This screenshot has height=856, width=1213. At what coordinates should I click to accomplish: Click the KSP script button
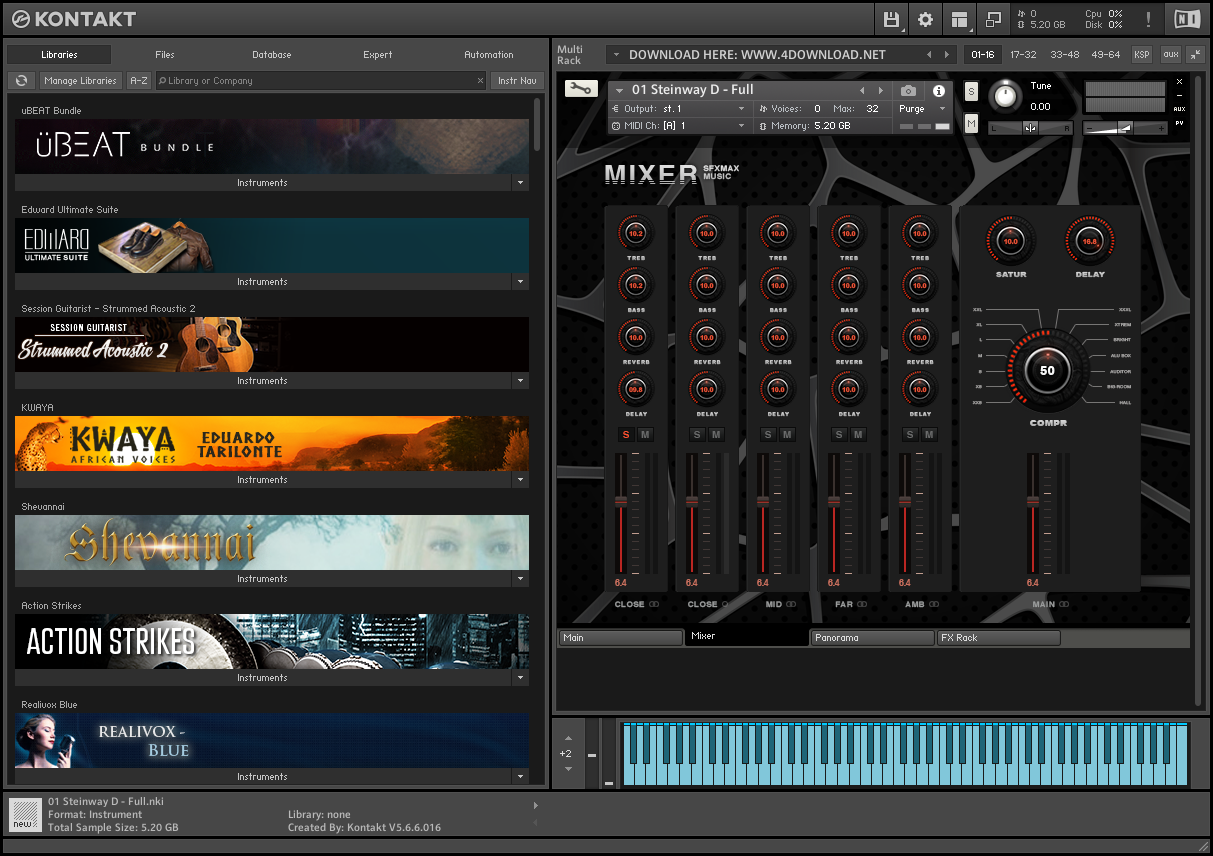point(1141,55)
